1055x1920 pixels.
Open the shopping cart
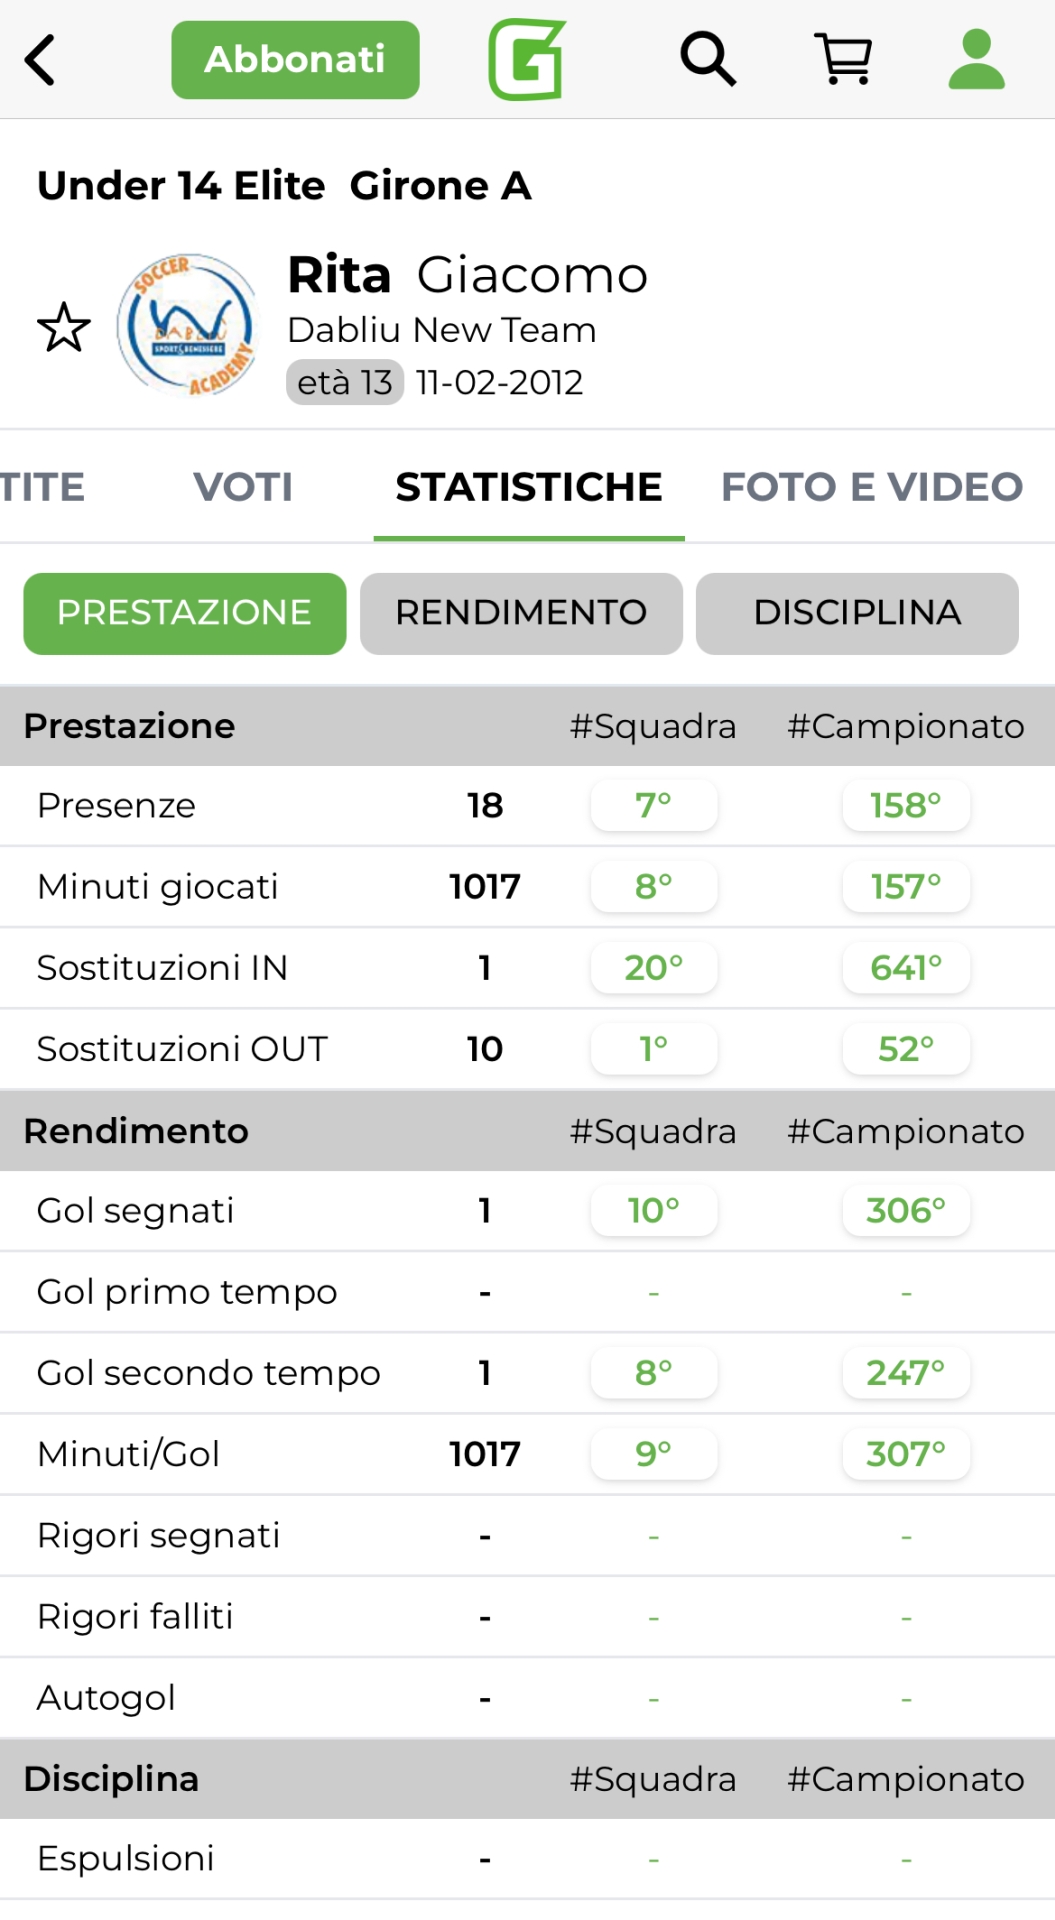(844, 59)
